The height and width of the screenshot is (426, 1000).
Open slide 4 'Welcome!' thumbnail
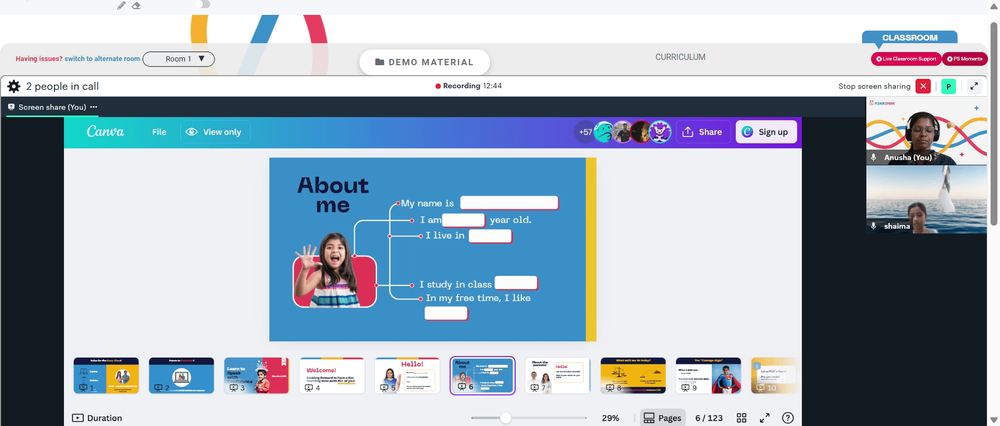(332, 376)
